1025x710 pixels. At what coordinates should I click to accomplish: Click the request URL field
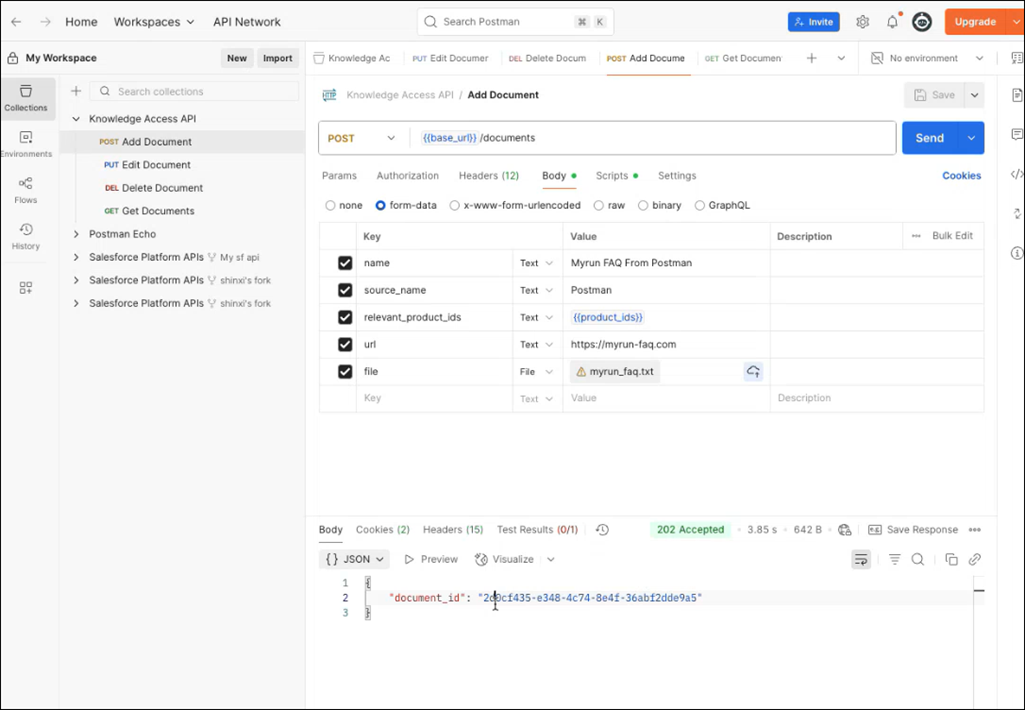point(654,138)
